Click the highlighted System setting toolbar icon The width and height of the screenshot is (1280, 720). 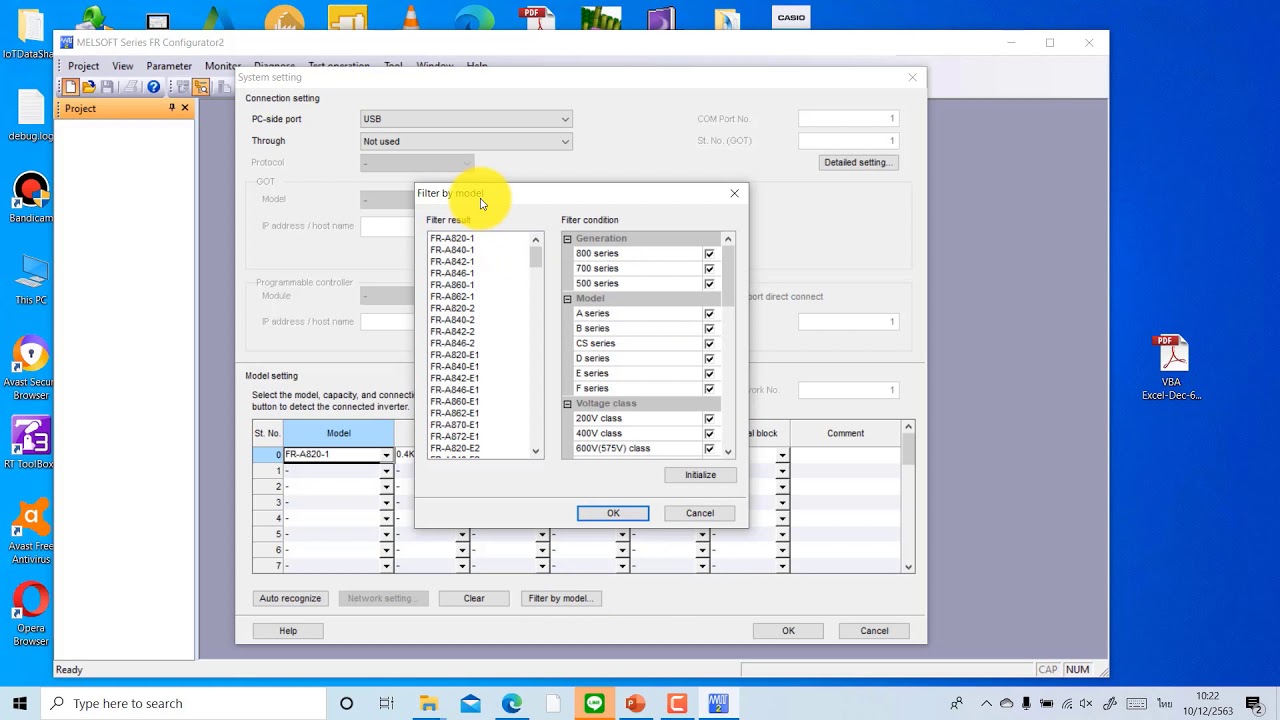click(201, 88)
